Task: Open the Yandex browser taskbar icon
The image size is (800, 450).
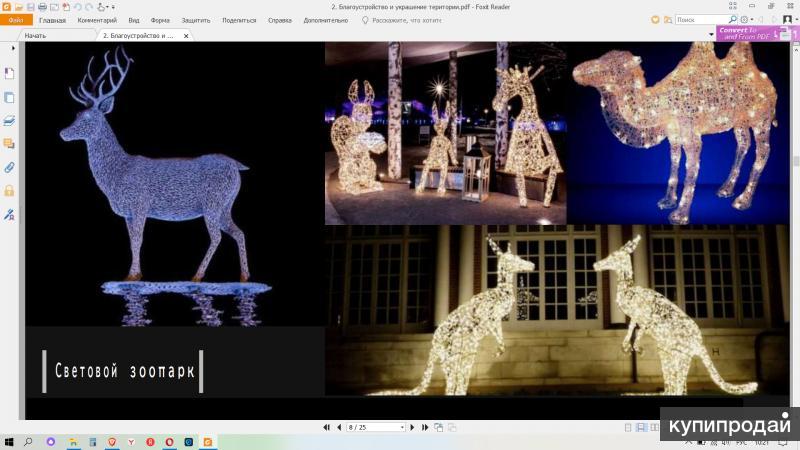Action: (x=131, y=442)
